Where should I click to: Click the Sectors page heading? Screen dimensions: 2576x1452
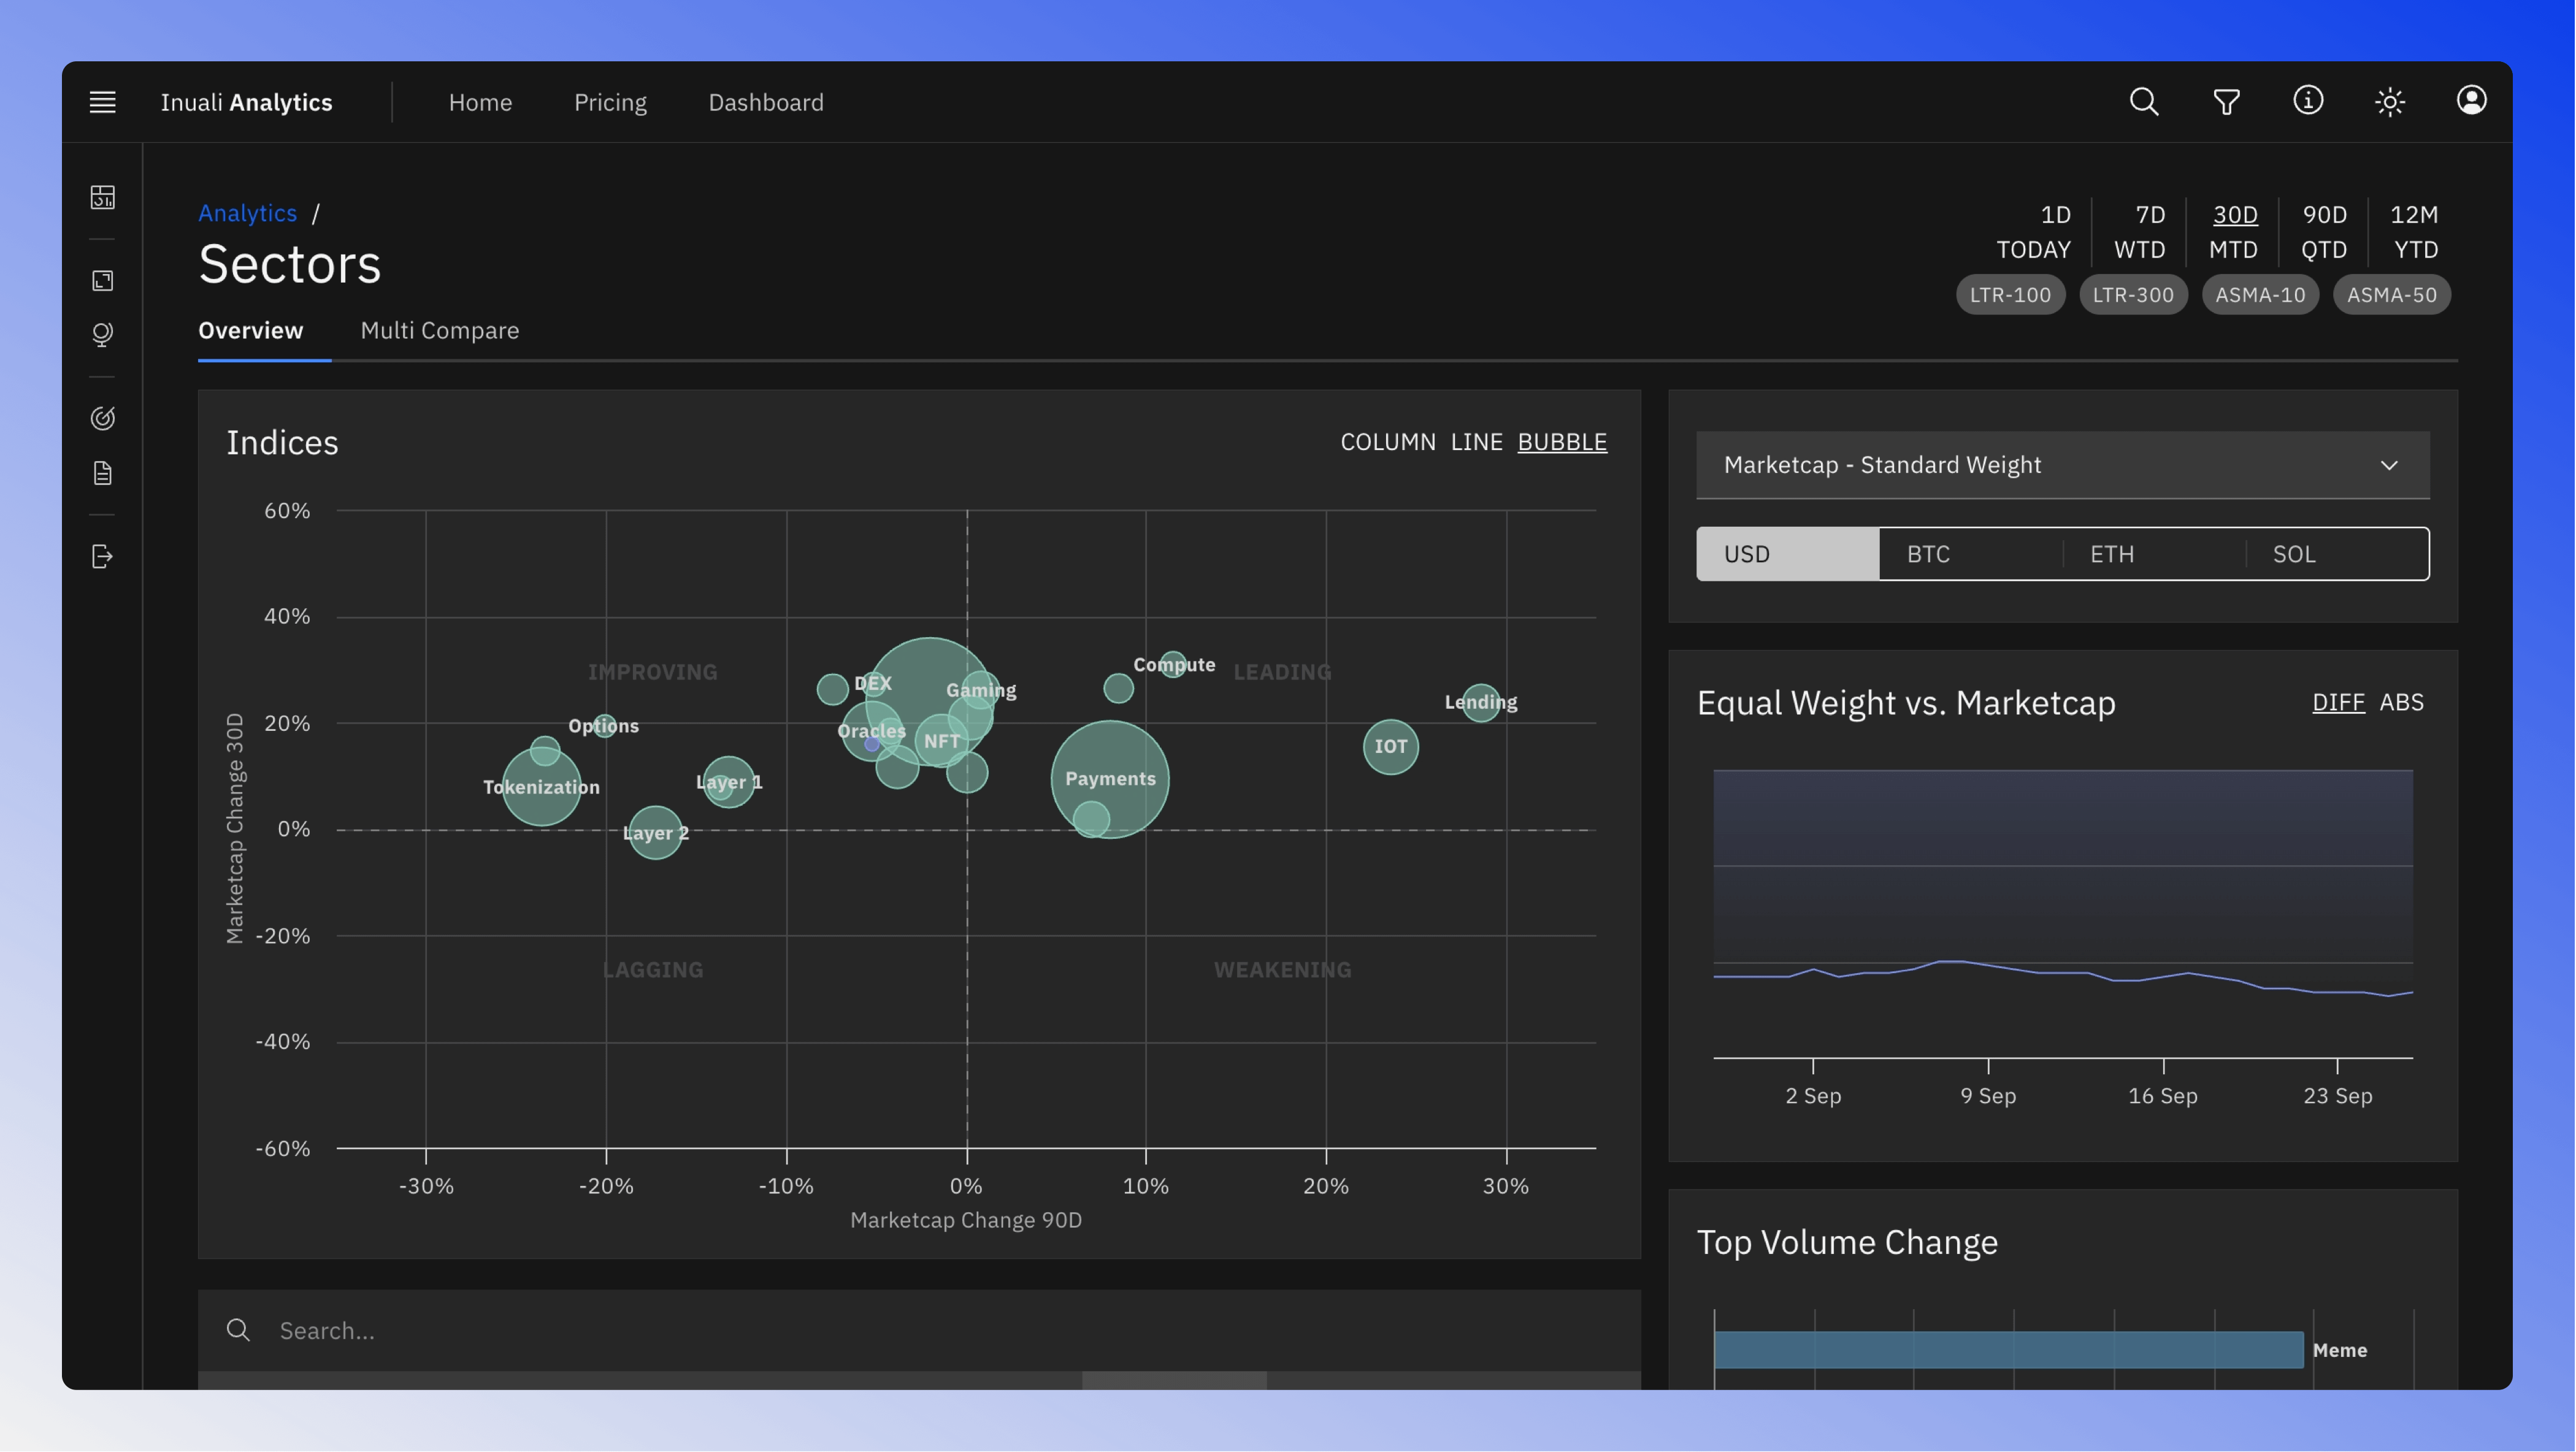click(289, 264)
